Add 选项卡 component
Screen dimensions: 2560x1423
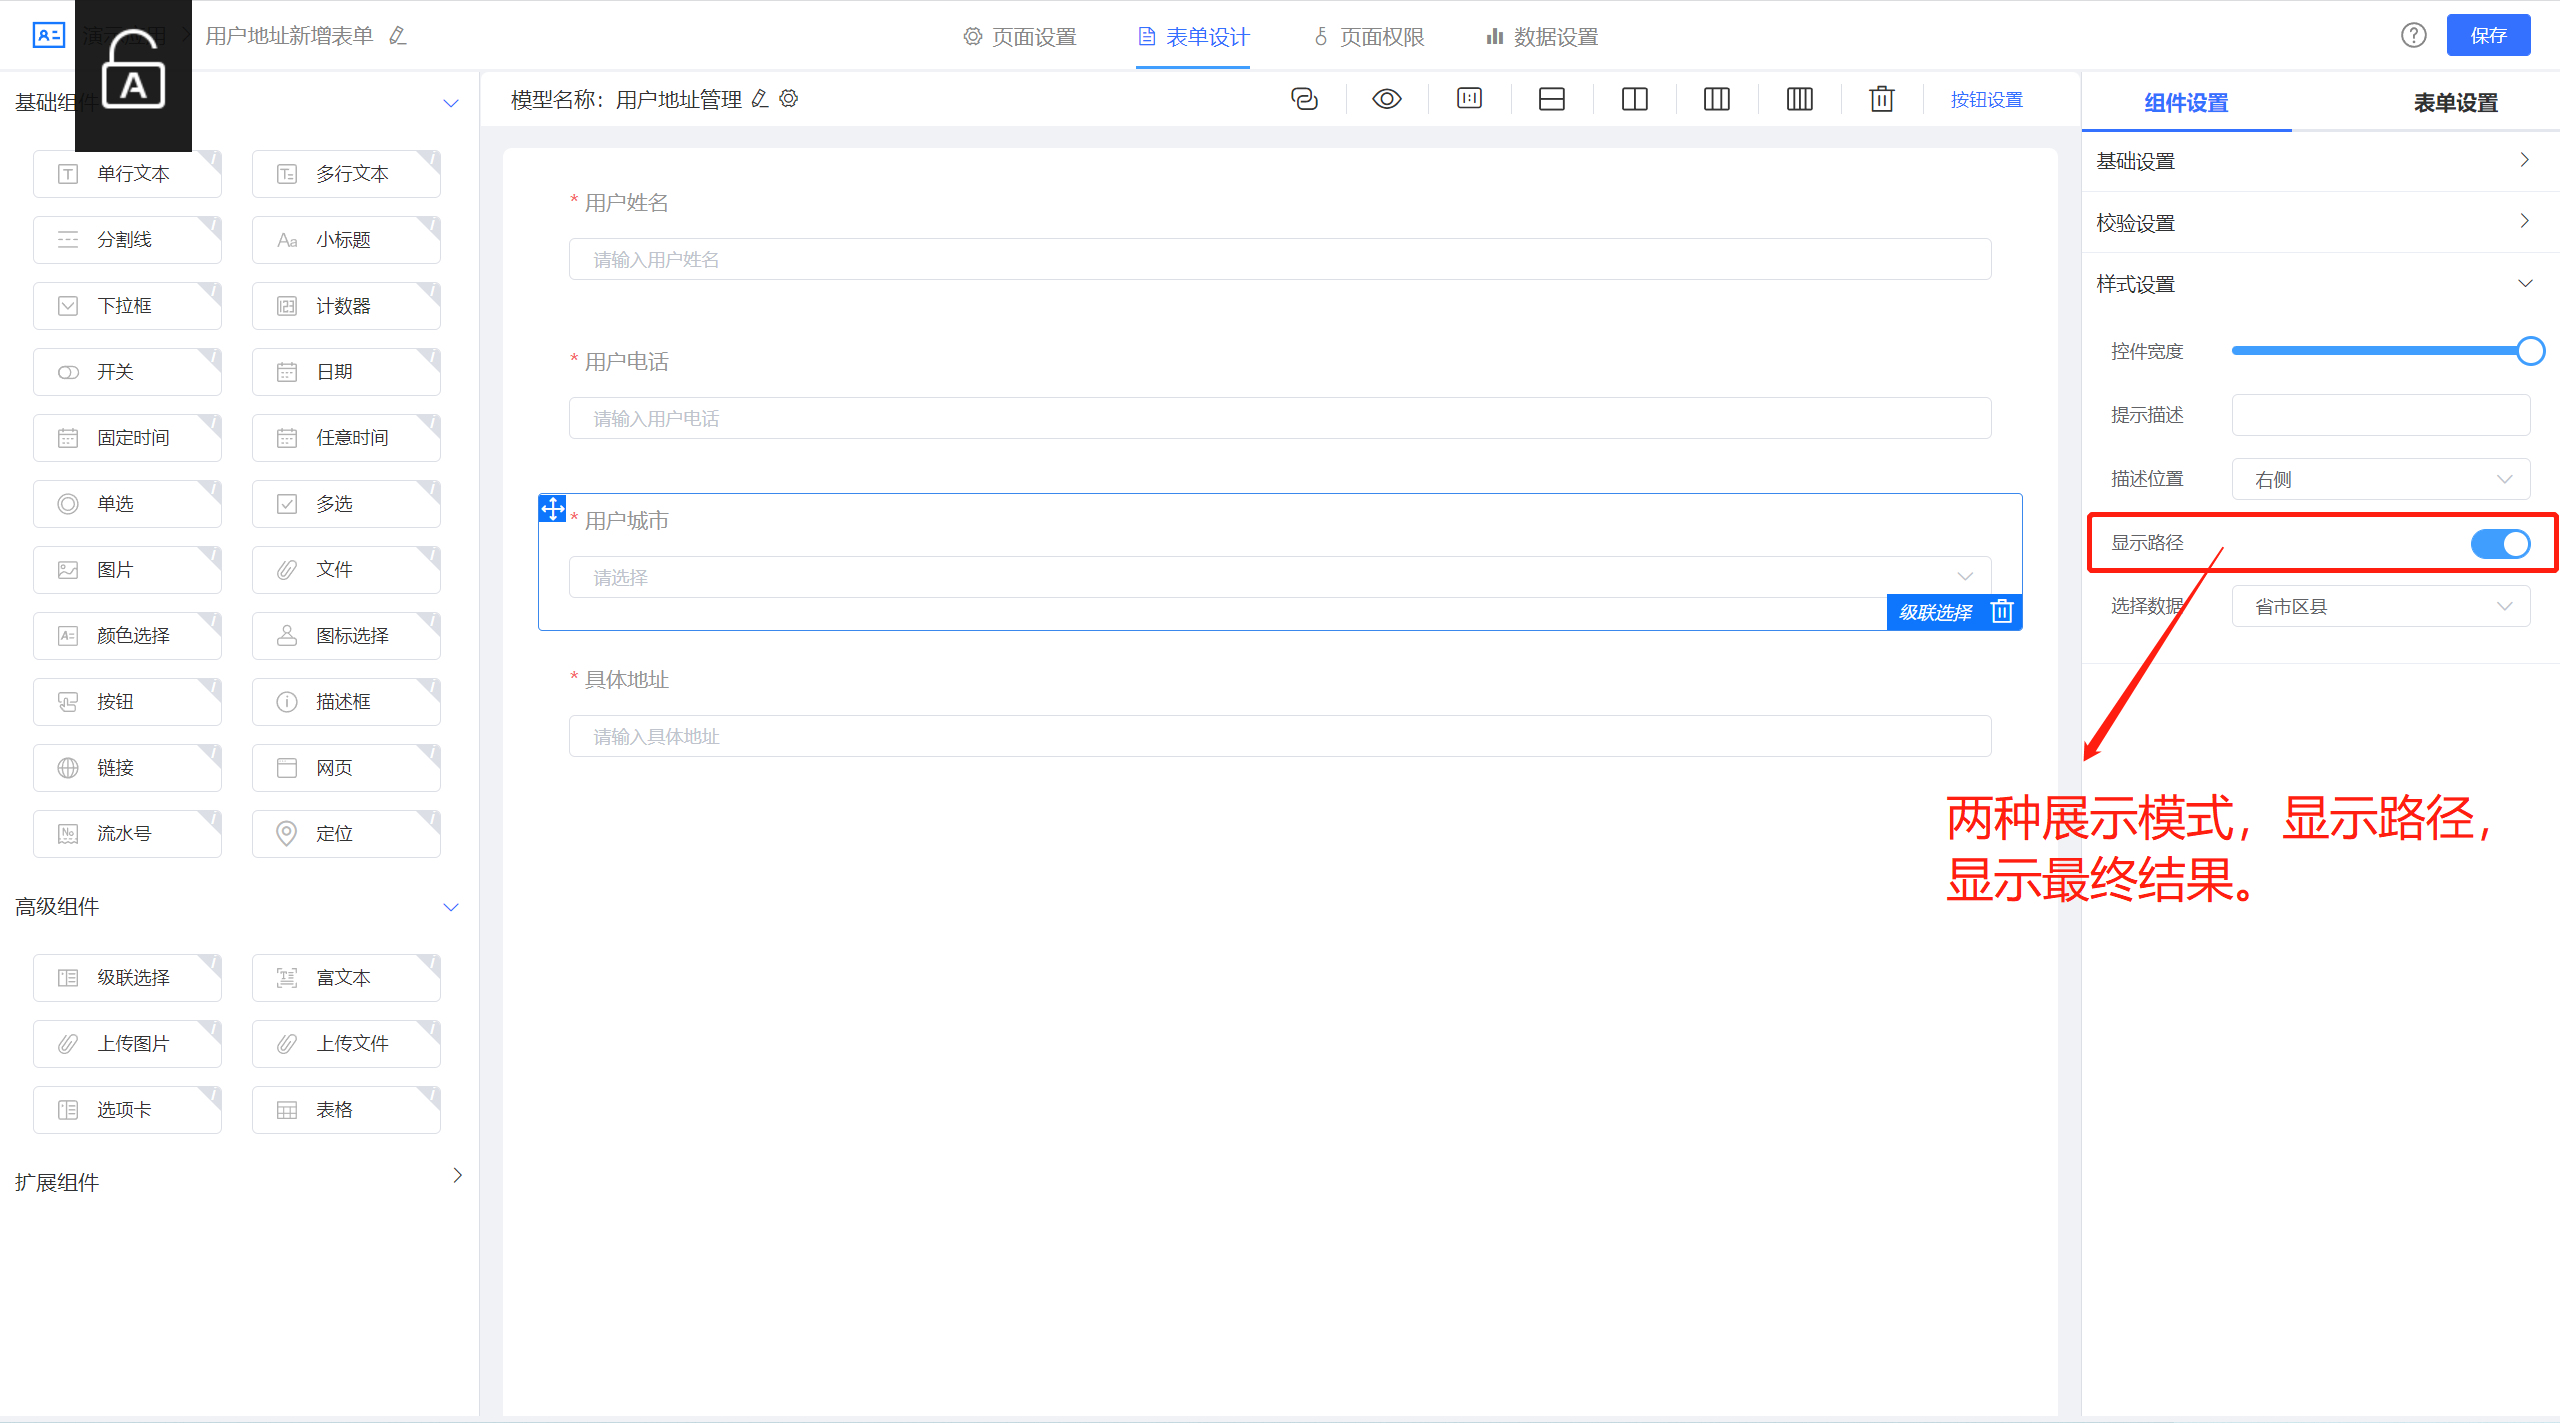point(127,1110)
